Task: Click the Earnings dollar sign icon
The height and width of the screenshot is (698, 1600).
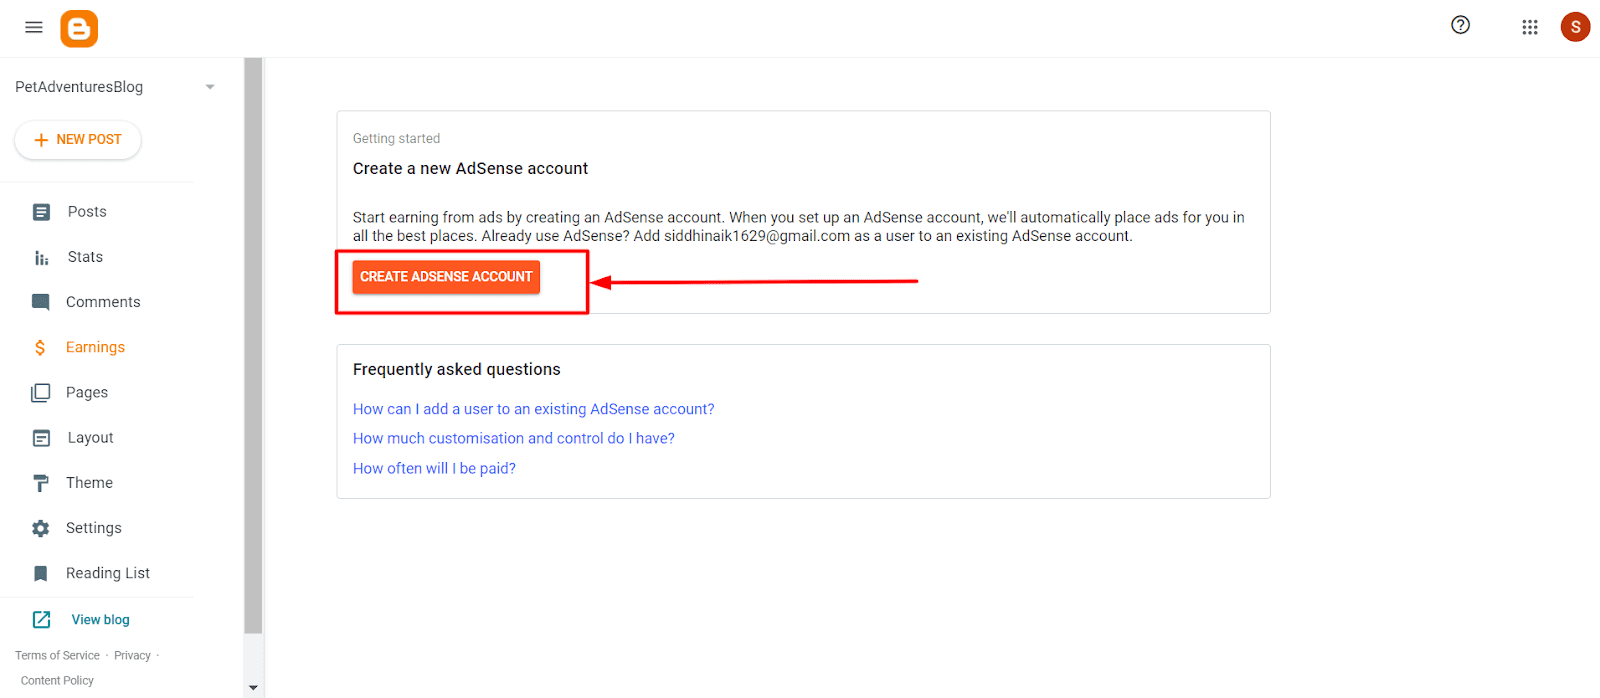Action: [40, 346]
